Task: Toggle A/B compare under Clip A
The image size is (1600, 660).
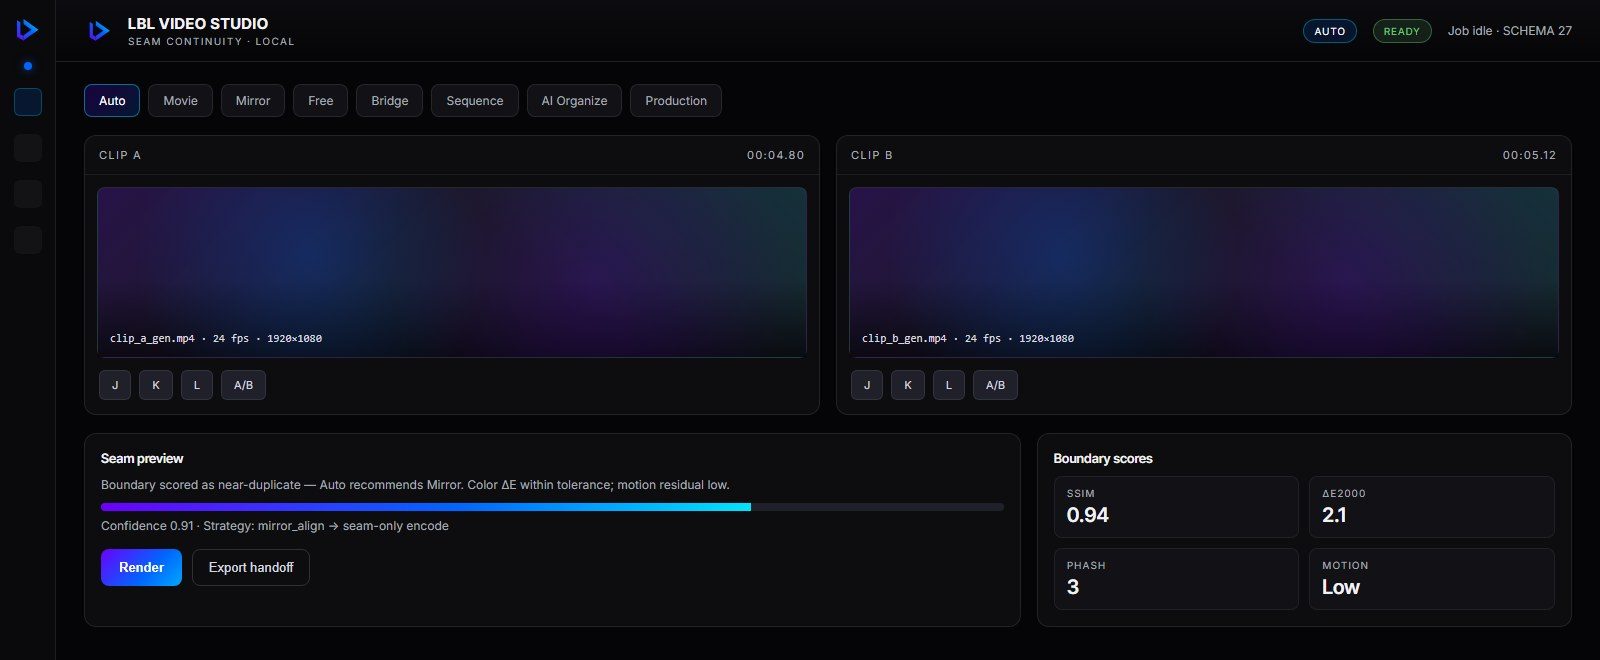Action: pyautogui.click(x=244, y=385)
